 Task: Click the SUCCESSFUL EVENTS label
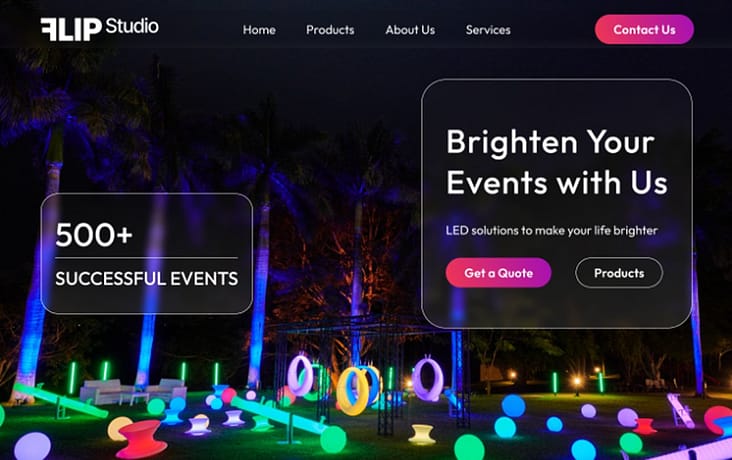coord(147,279)
